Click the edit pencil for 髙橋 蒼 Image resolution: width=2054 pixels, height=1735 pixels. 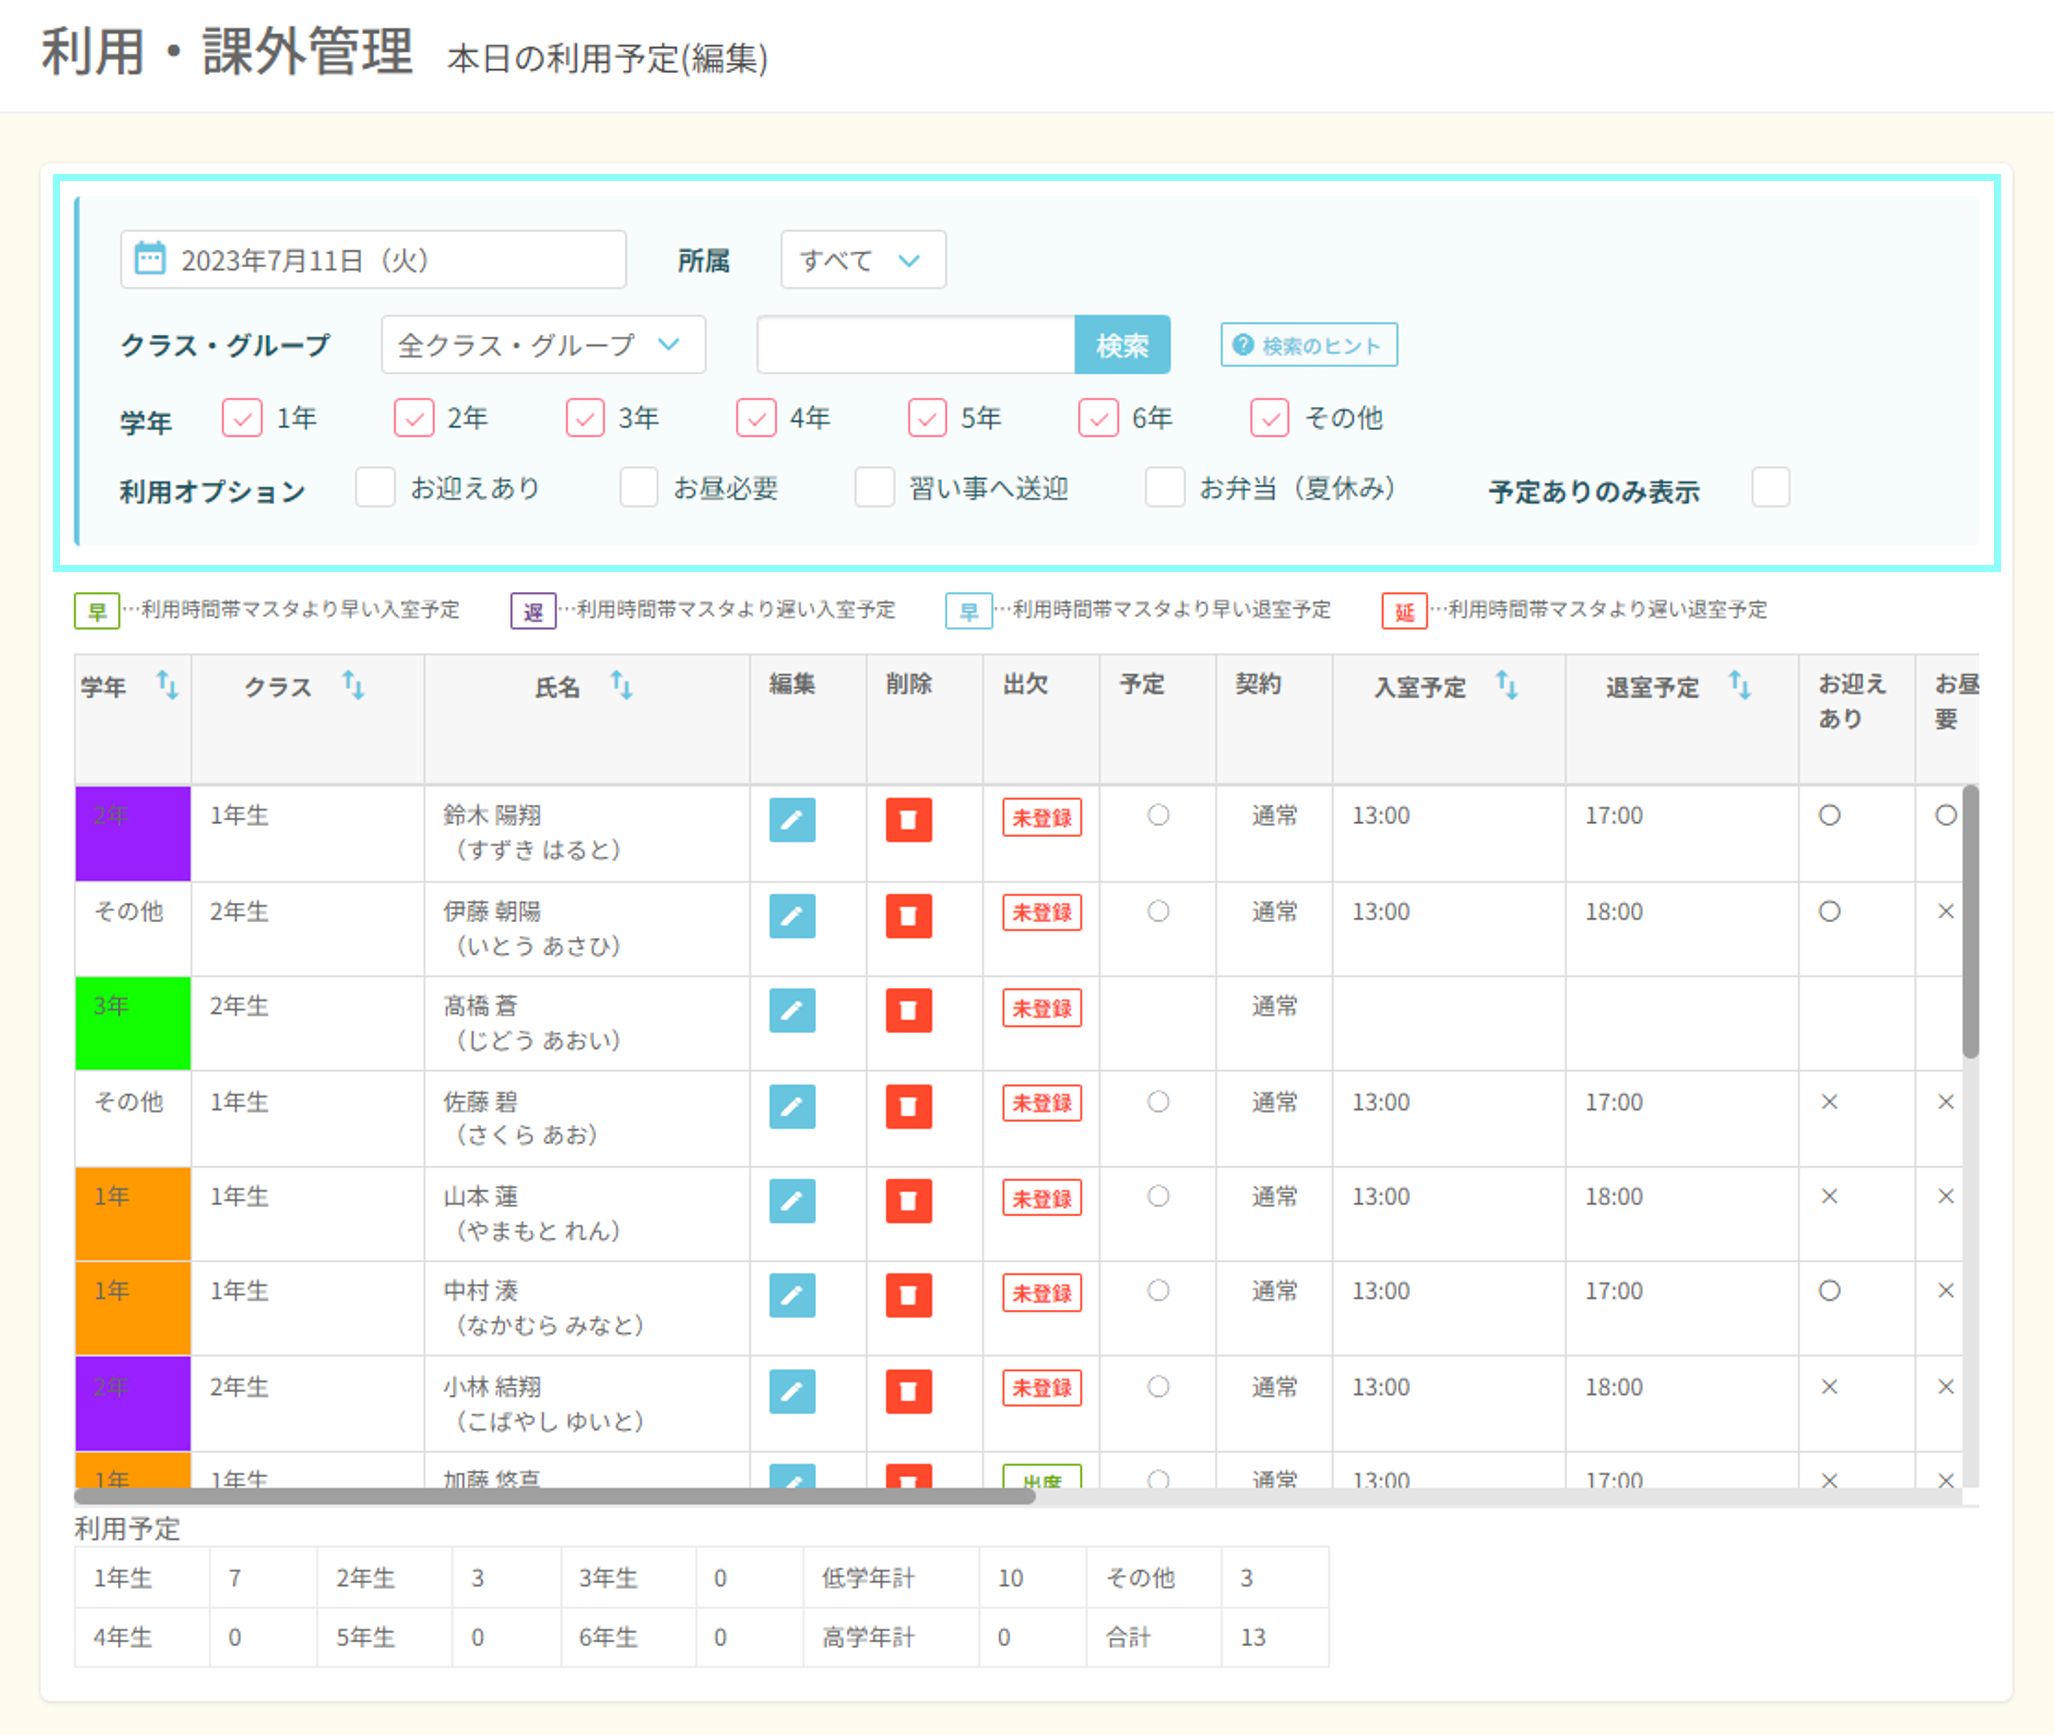pyautogui.click(x=792, y=1010)
